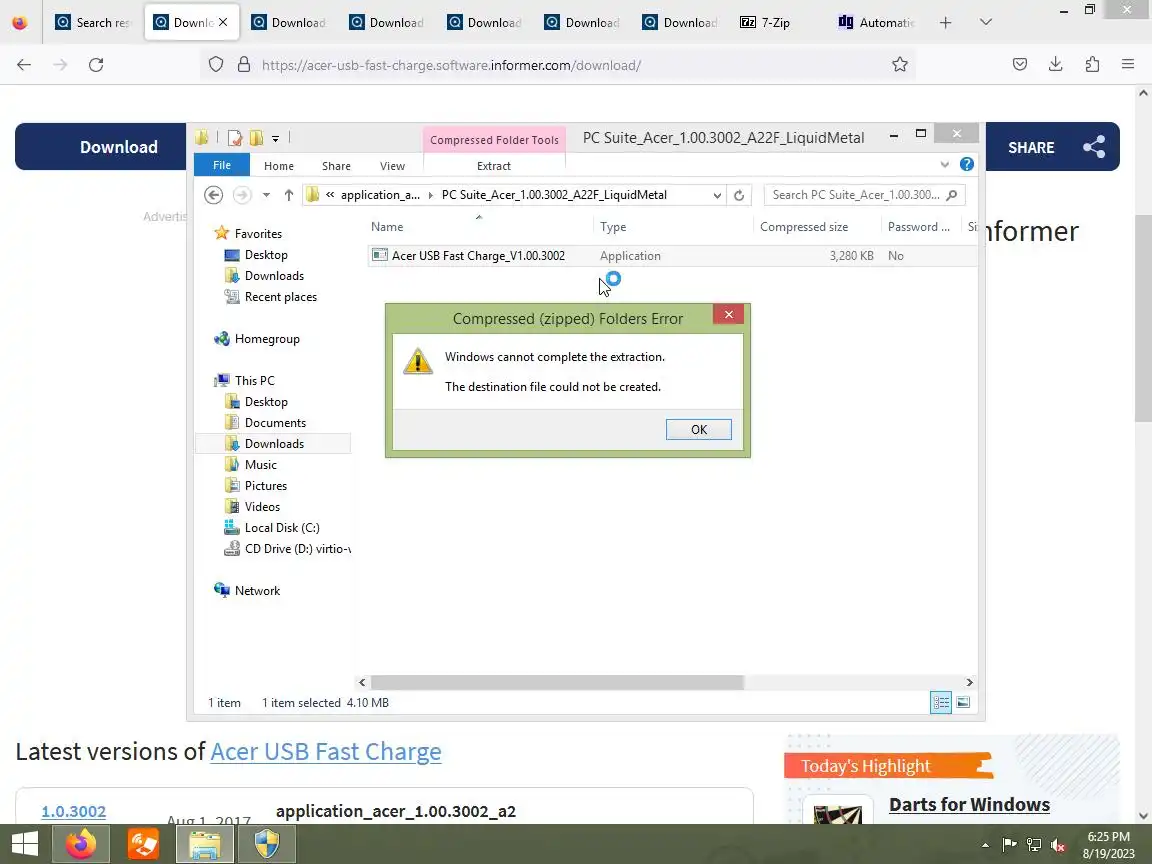Refresh the Explorer folder view
1152x864 pixels.
coord(738,195)
